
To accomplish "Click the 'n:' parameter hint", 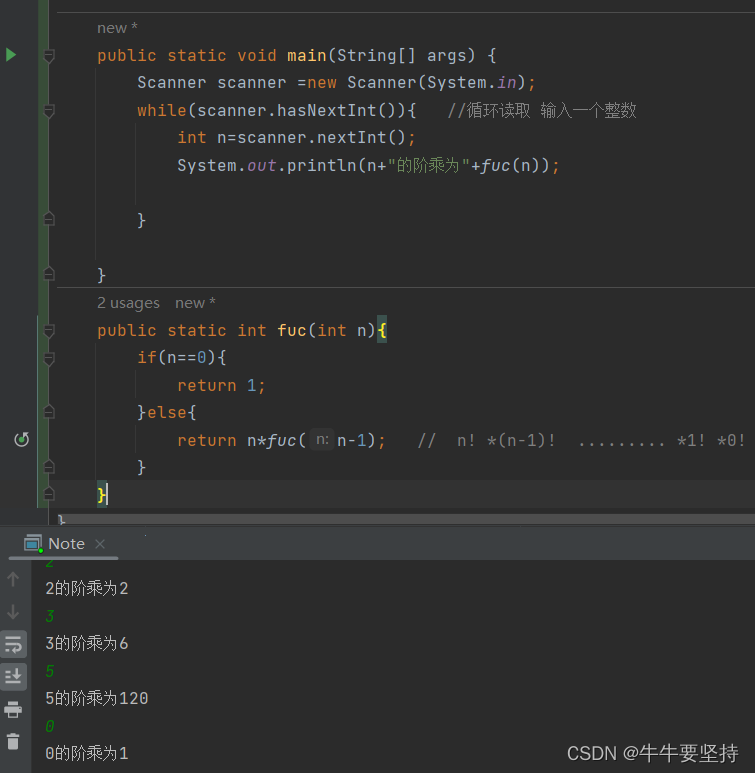I will (x=322, y=439).
